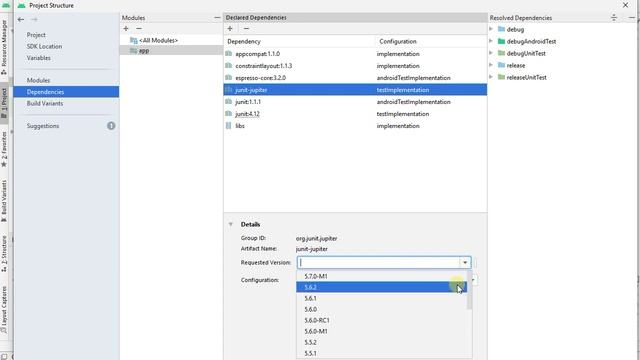Select Dependencies in the sidebar

pyautogui.click(x=66, y=92)
